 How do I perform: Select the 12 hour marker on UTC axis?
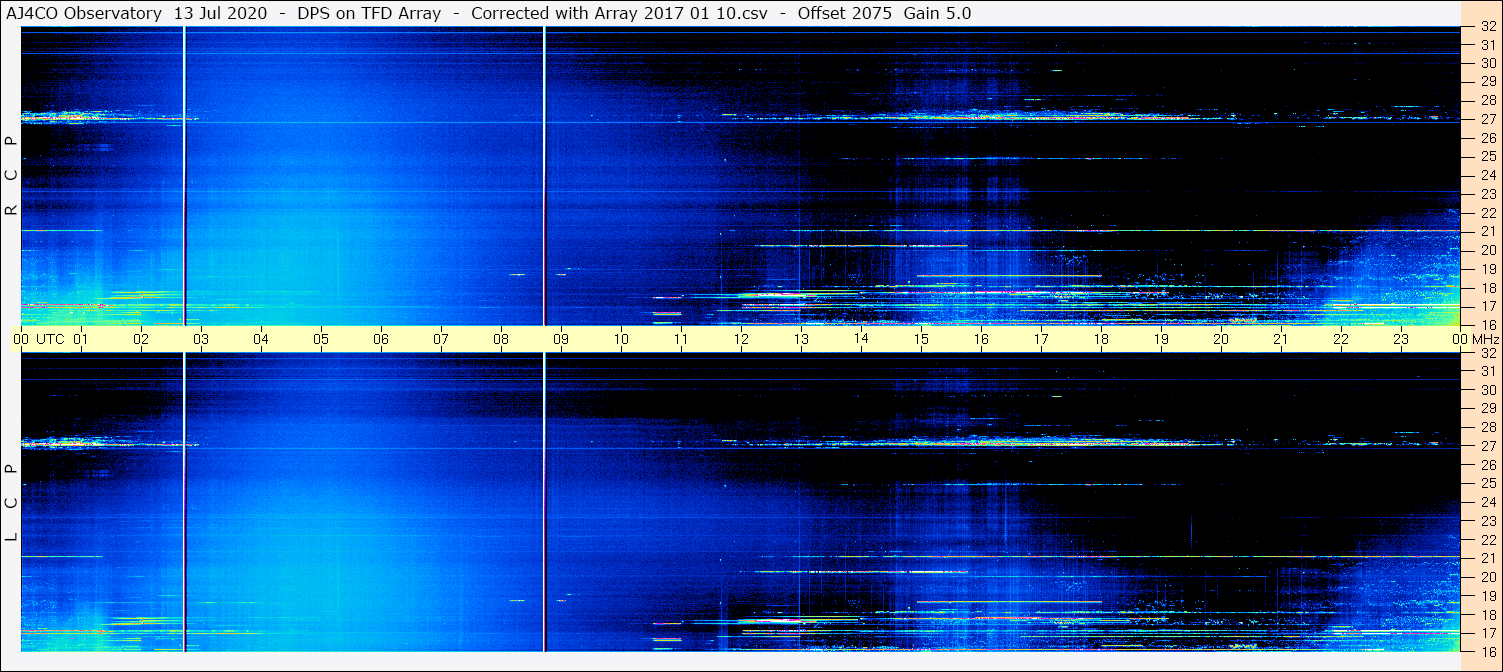click(x=741, y=339)
